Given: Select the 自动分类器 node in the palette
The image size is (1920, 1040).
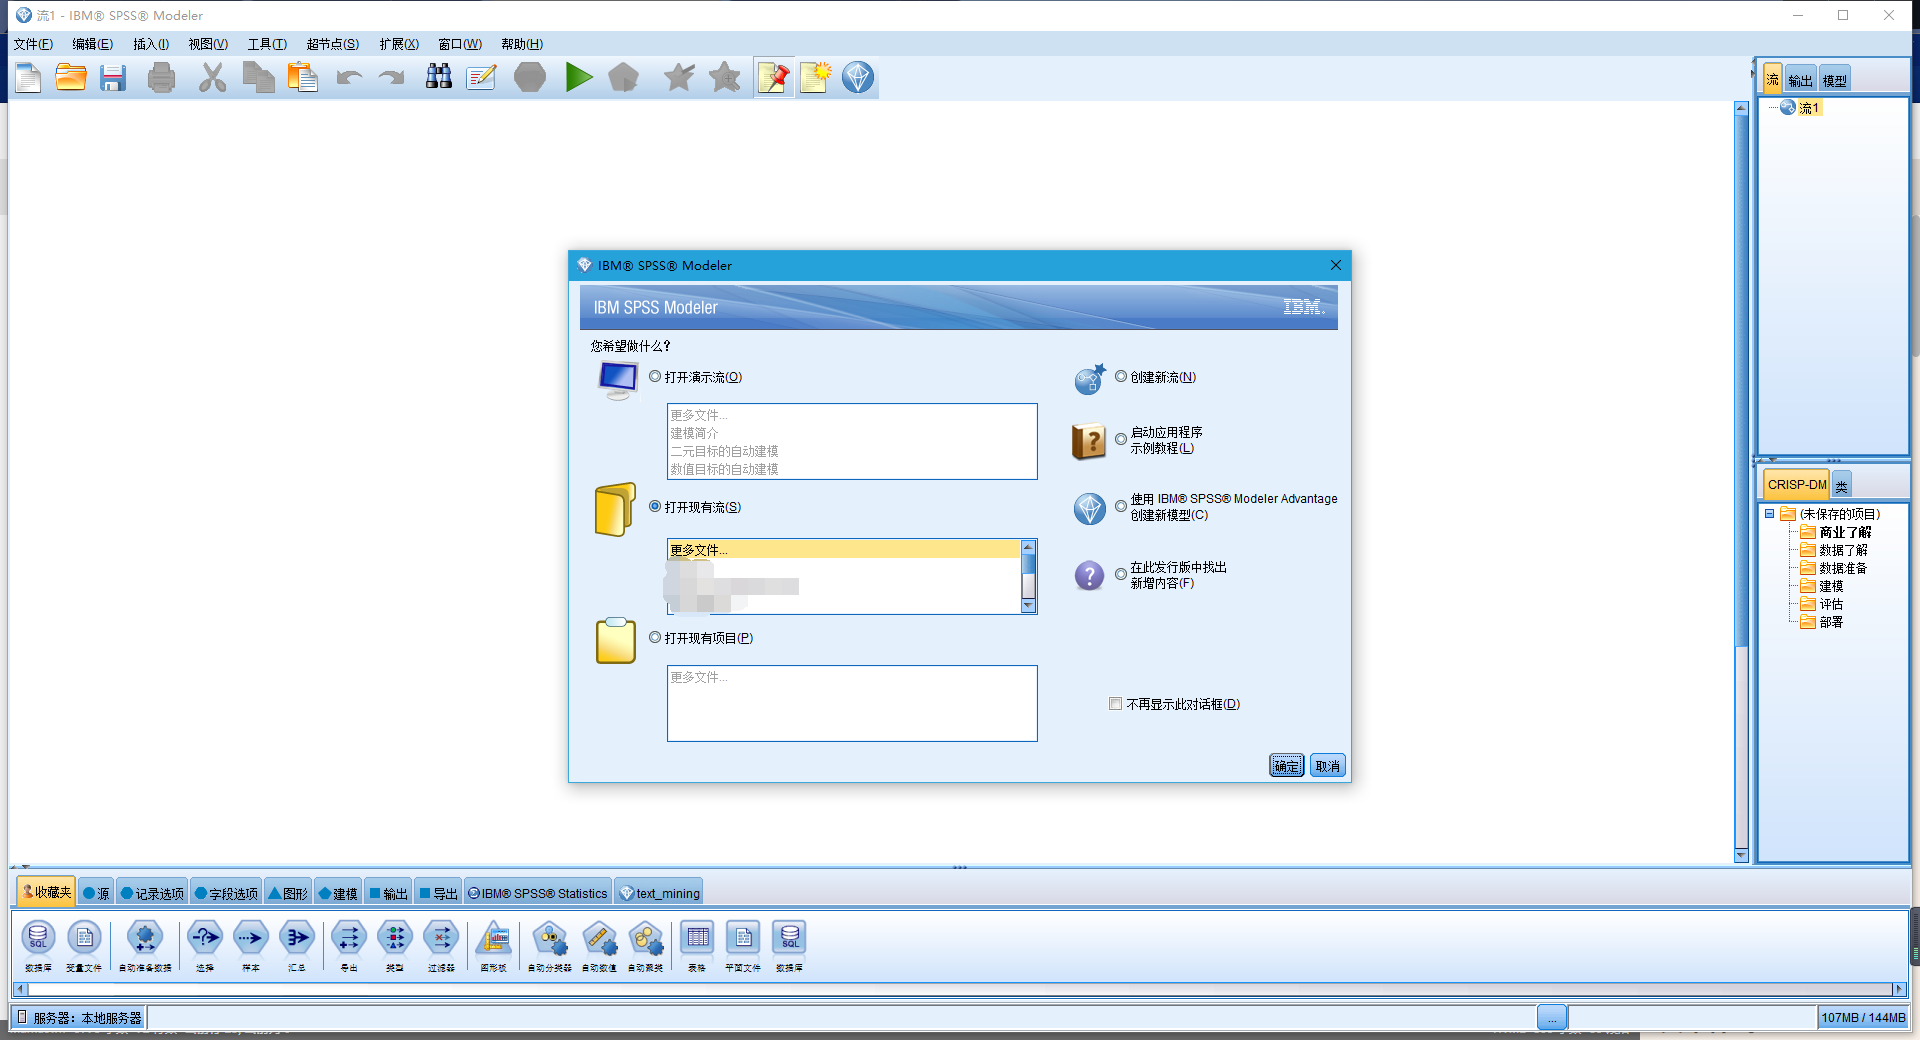Looking at the screenshot, I should click(550, 946).
